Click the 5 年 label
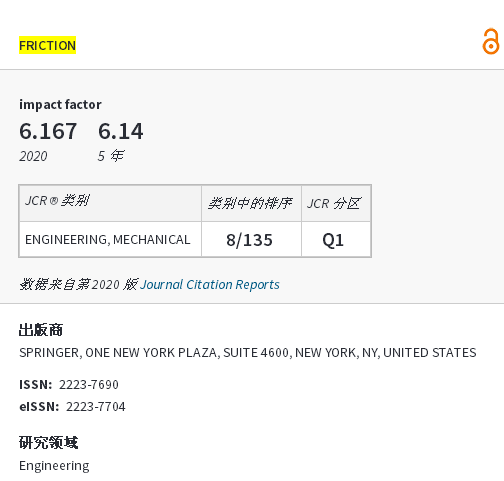This screenshot has height=481, width=504. click(x=111, y=156)
